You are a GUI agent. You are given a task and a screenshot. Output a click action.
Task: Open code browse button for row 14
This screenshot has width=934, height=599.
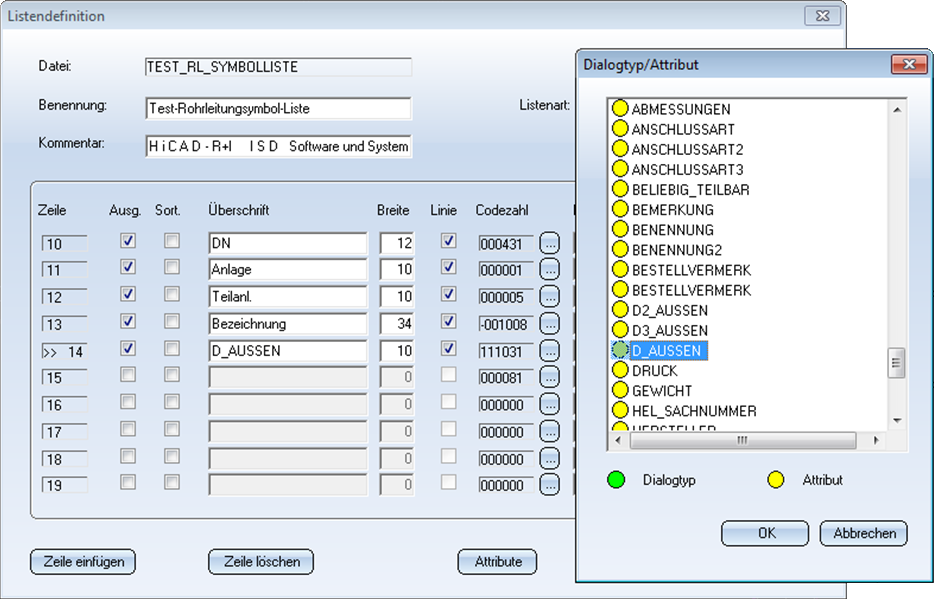coord(550,350)
